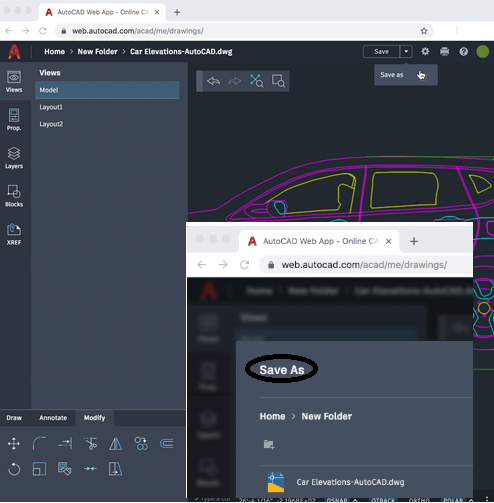494x503 pixels.
Task: Click the red AutoCAD logo in app header
Action: [14, 52]
